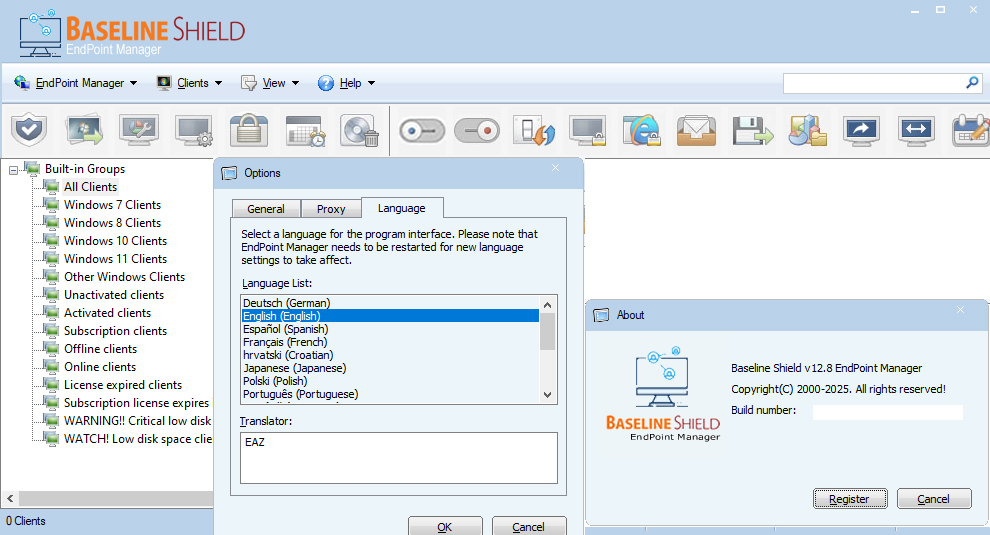
Task: Open the Help menu
Action: pos(347,83)
